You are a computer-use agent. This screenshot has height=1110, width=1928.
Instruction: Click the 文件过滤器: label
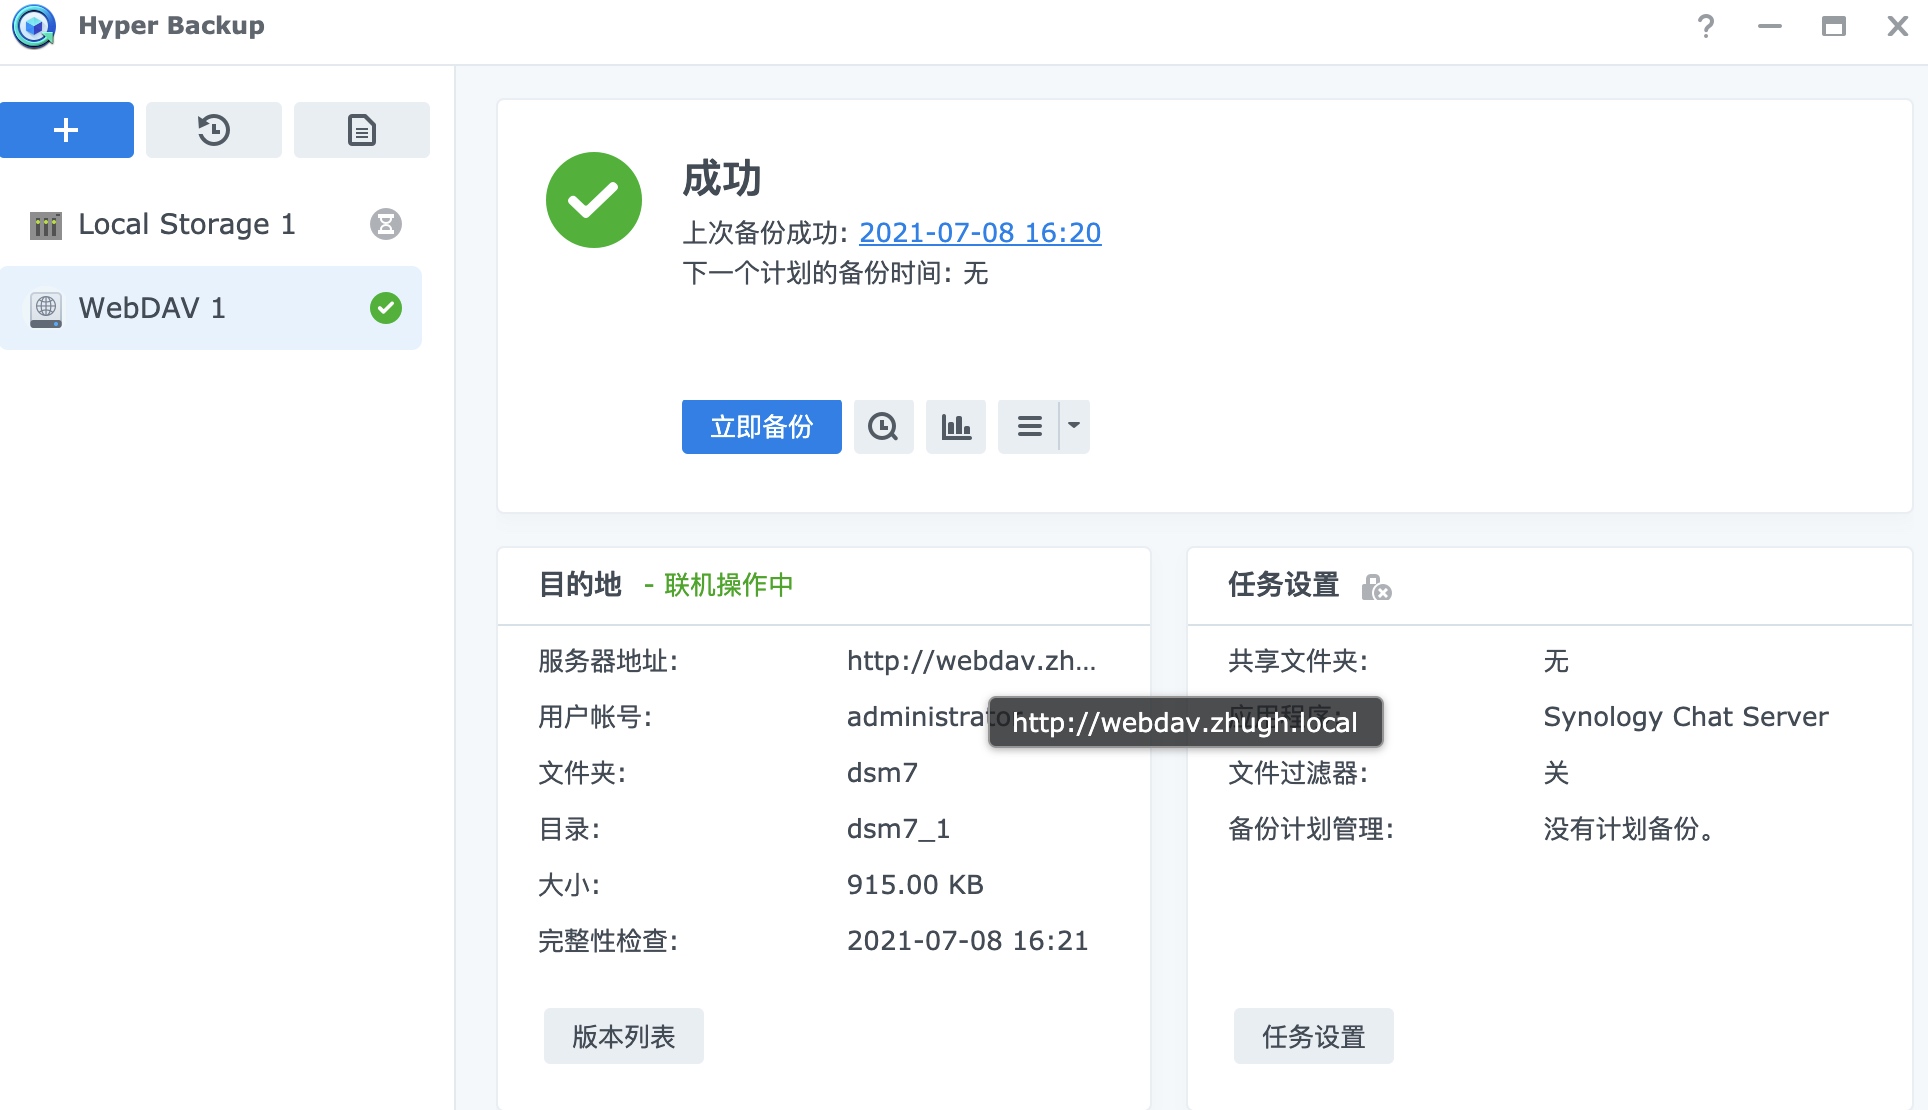coord(1298,773)
